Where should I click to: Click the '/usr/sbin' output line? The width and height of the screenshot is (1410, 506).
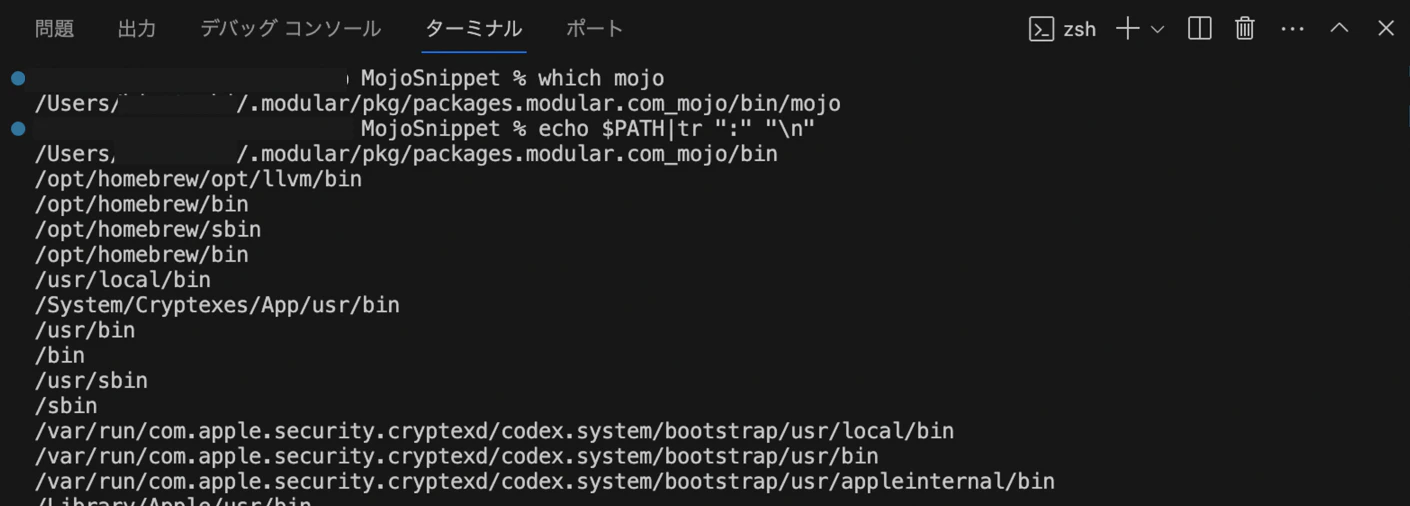click(91, 380)
